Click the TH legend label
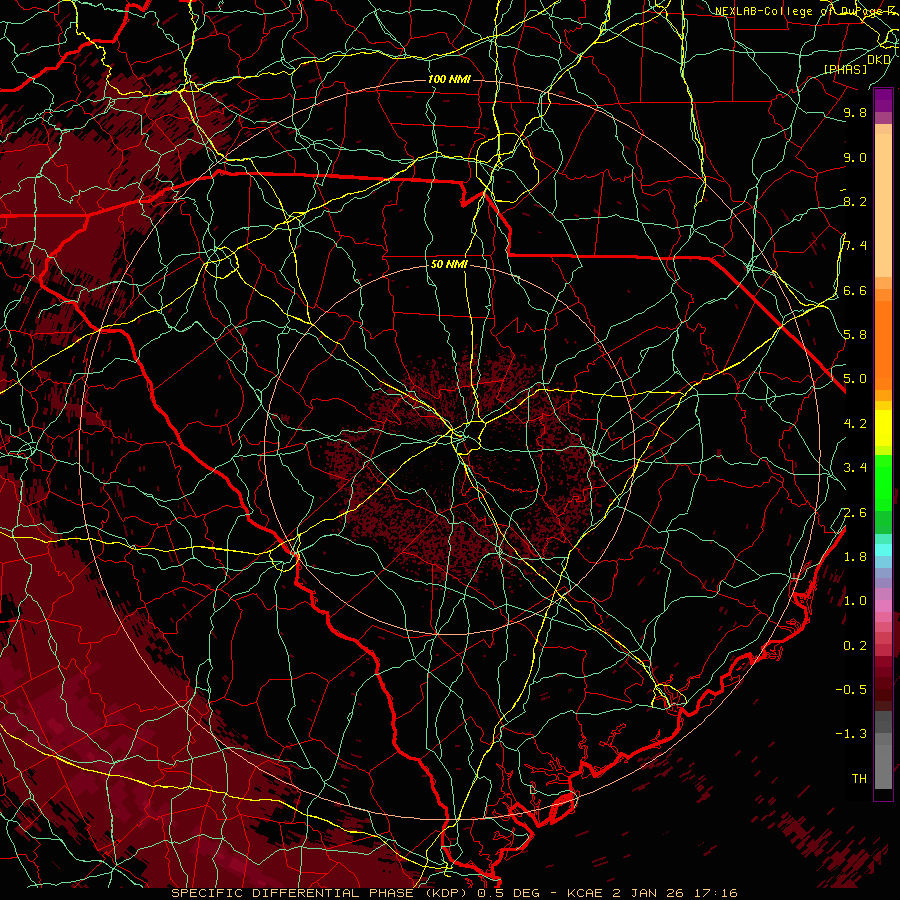900x900 pixels. click(x=859, y=779)
